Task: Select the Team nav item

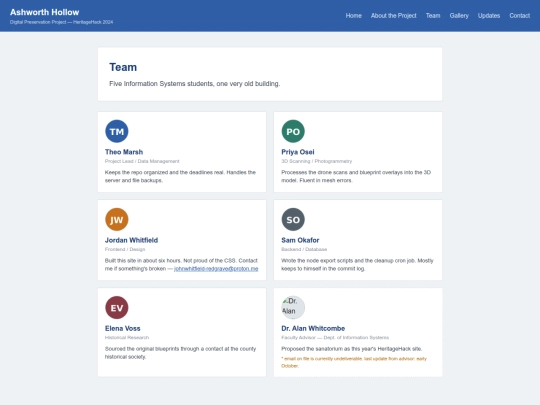Action: click(433, 15)
